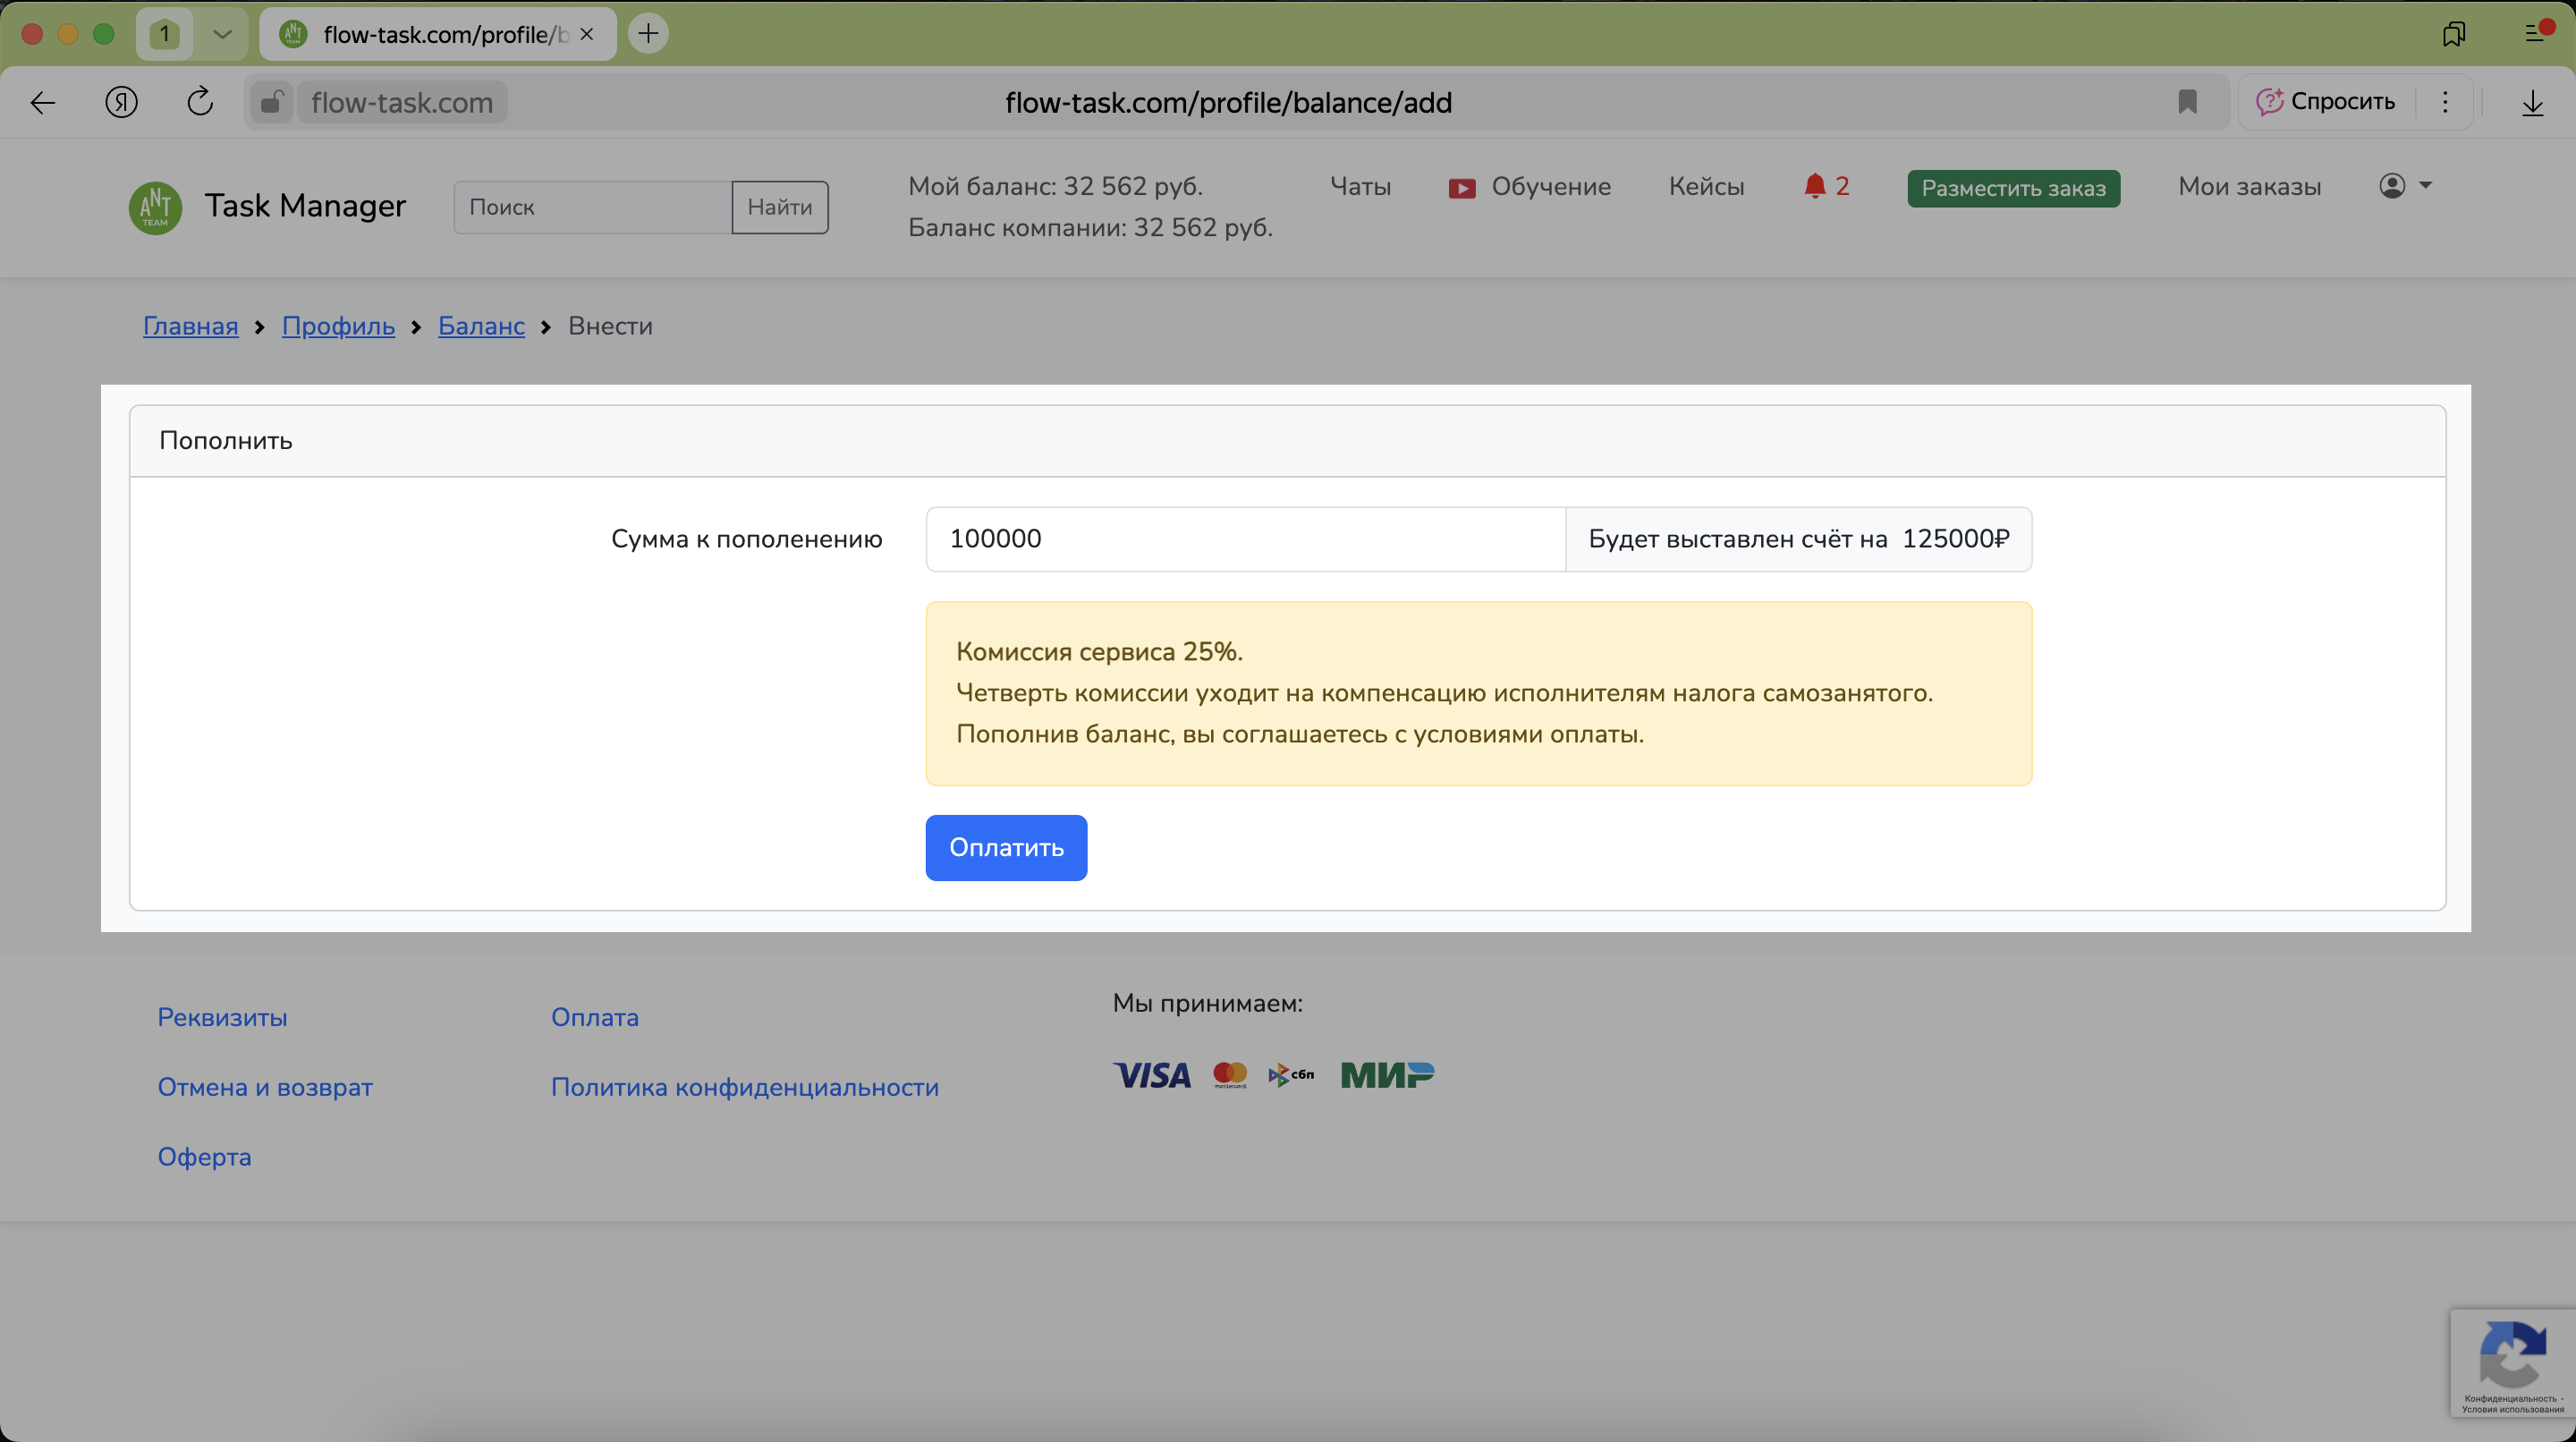Click the Yandex home icon in toolbar
Image resolution: width=2576 pixels, height=1442 pixels.
(121, 102)
